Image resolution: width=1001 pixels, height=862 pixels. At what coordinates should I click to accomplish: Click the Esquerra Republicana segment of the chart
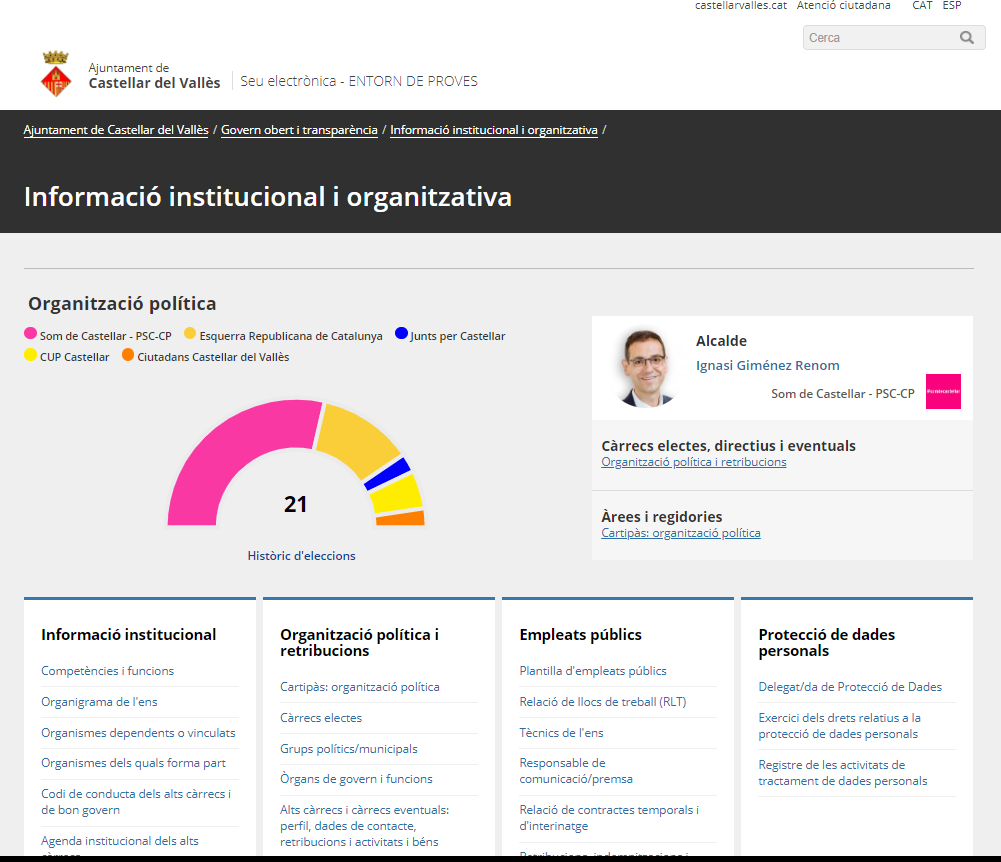357,438
